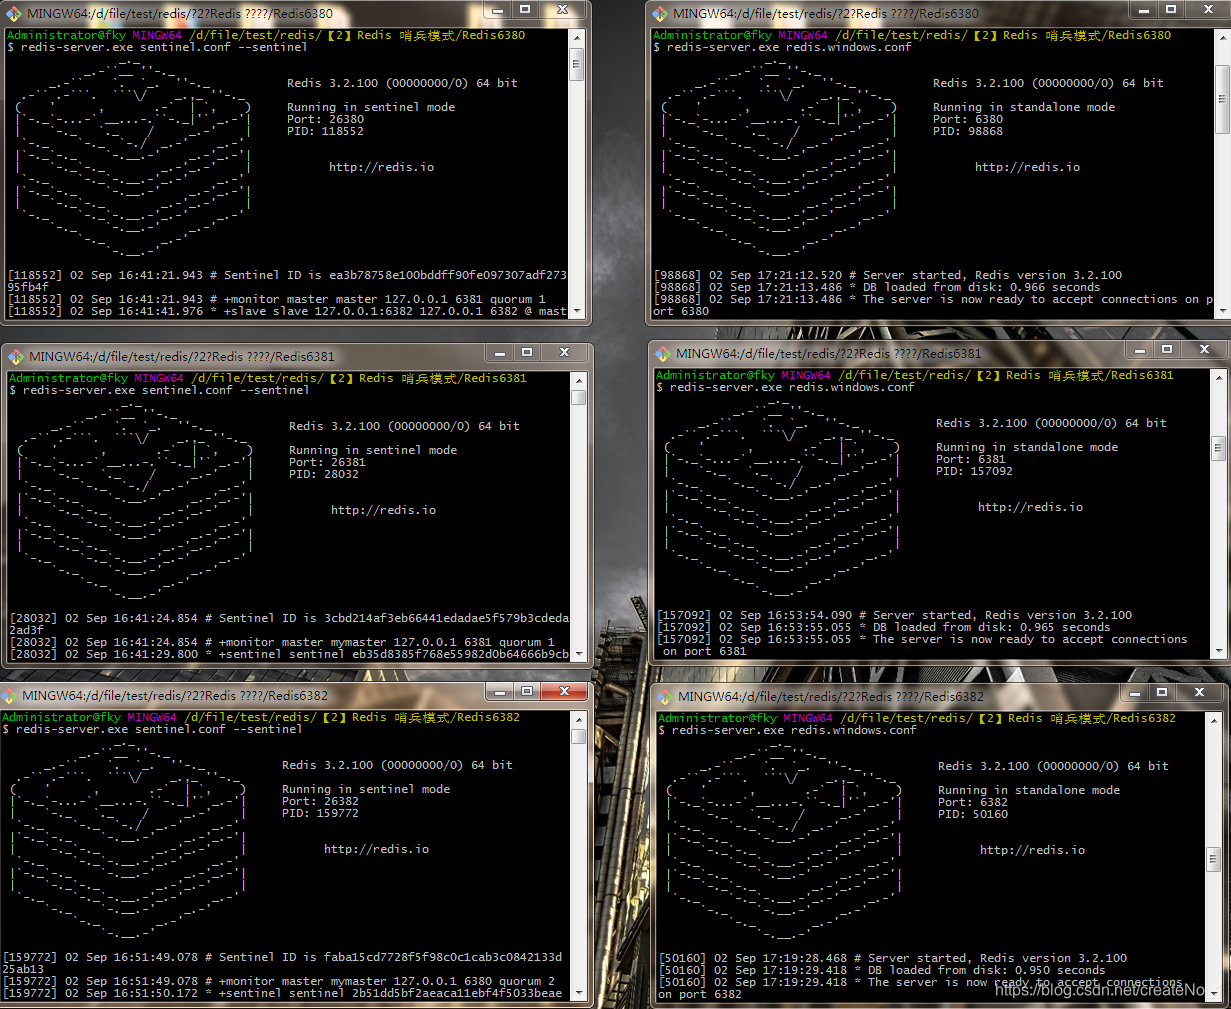Click scrollbar thumb in Redis6380 sentinel window
1231x1009 pixels.
click(x=577, y=63)
